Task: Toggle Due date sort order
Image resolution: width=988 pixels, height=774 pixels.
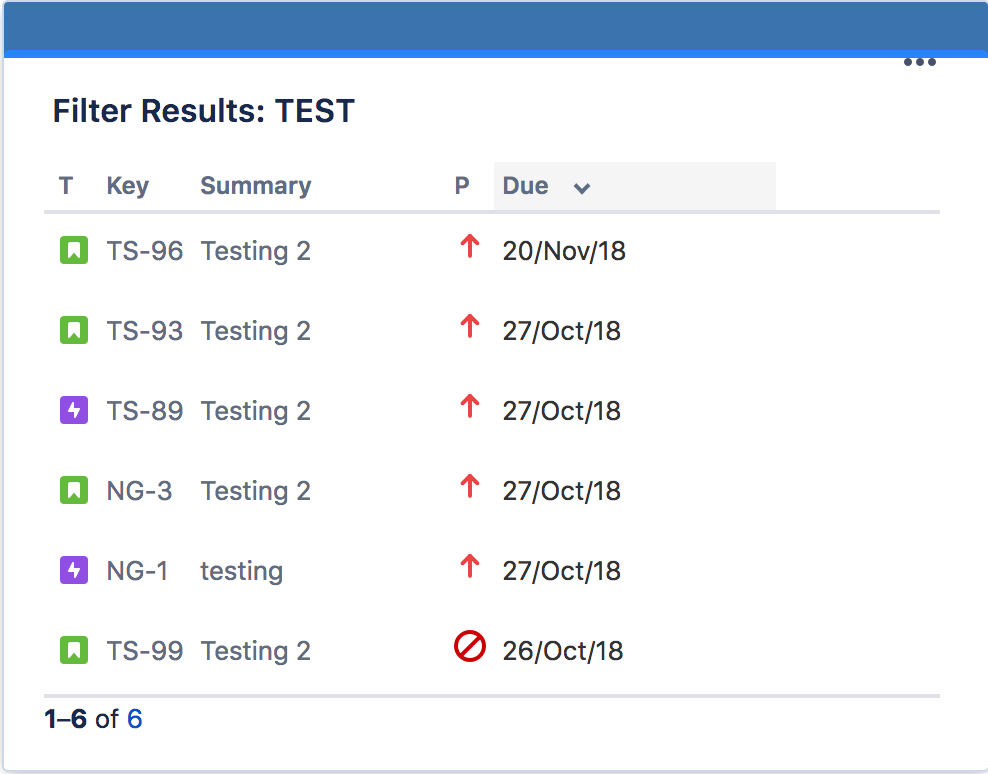Action: (x=525, y=186)
